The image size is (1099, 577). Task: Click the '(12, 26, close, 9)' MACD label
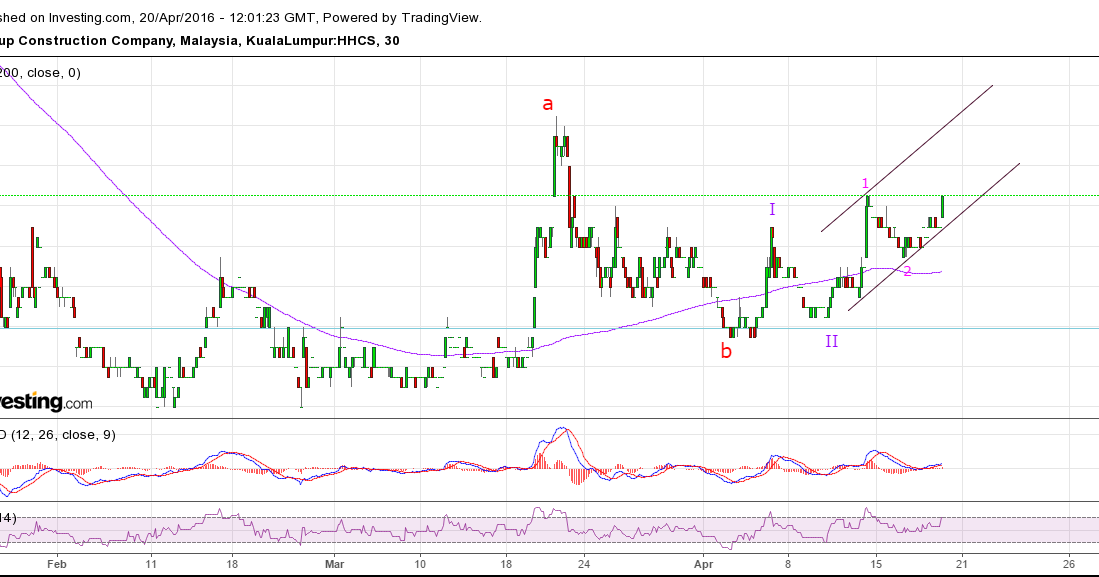tap(63, 435)
